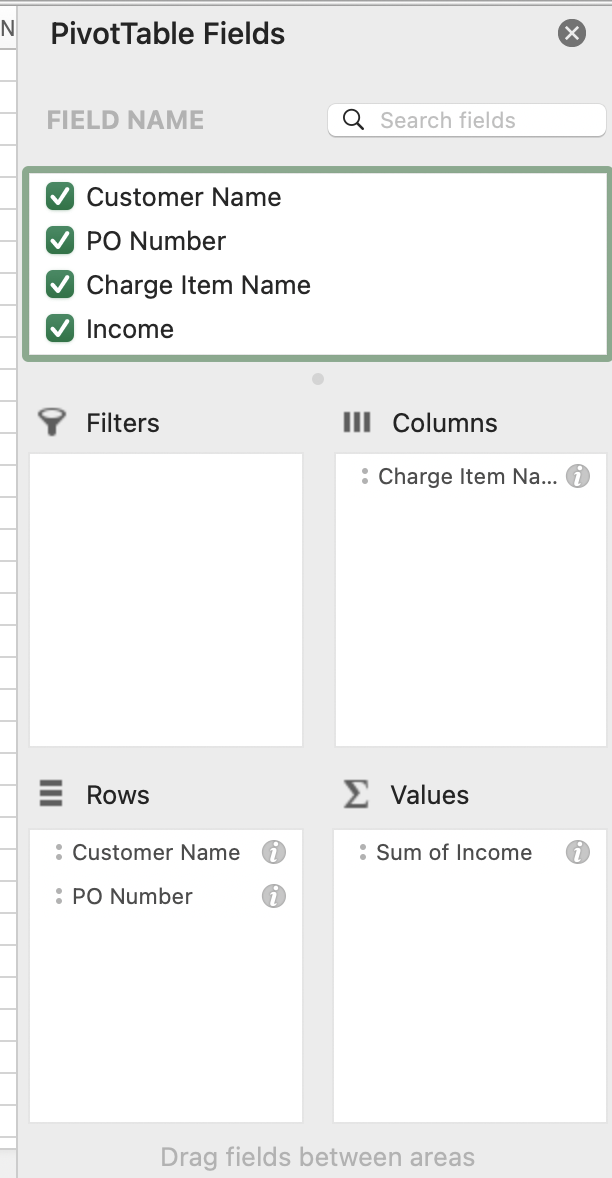Uncheck the Customer Name field checkbox
This screenshot has height=1178, width=612.
click(x=60, y=197)
